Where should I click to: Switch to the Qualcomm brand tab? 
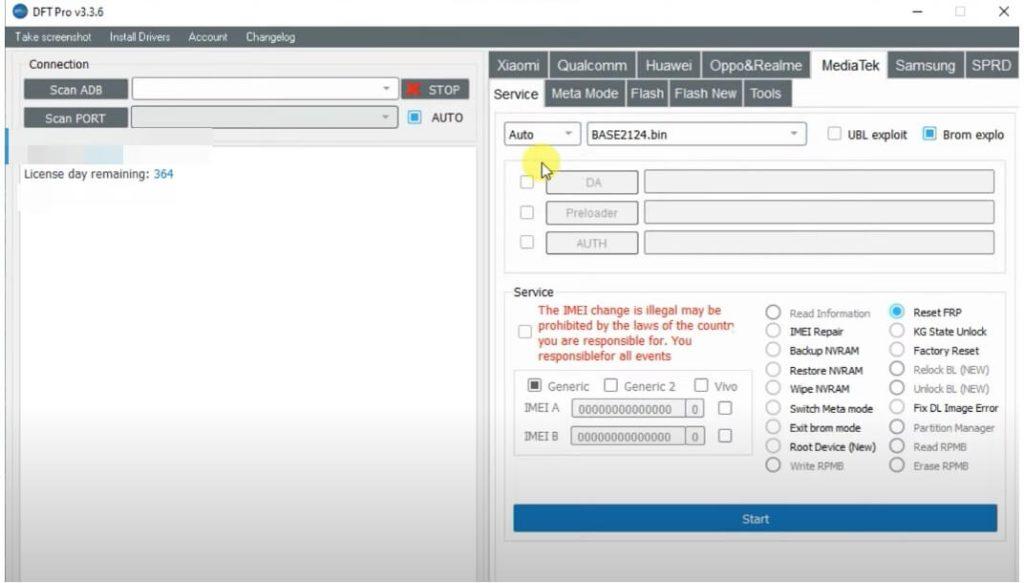click(592, 64)
